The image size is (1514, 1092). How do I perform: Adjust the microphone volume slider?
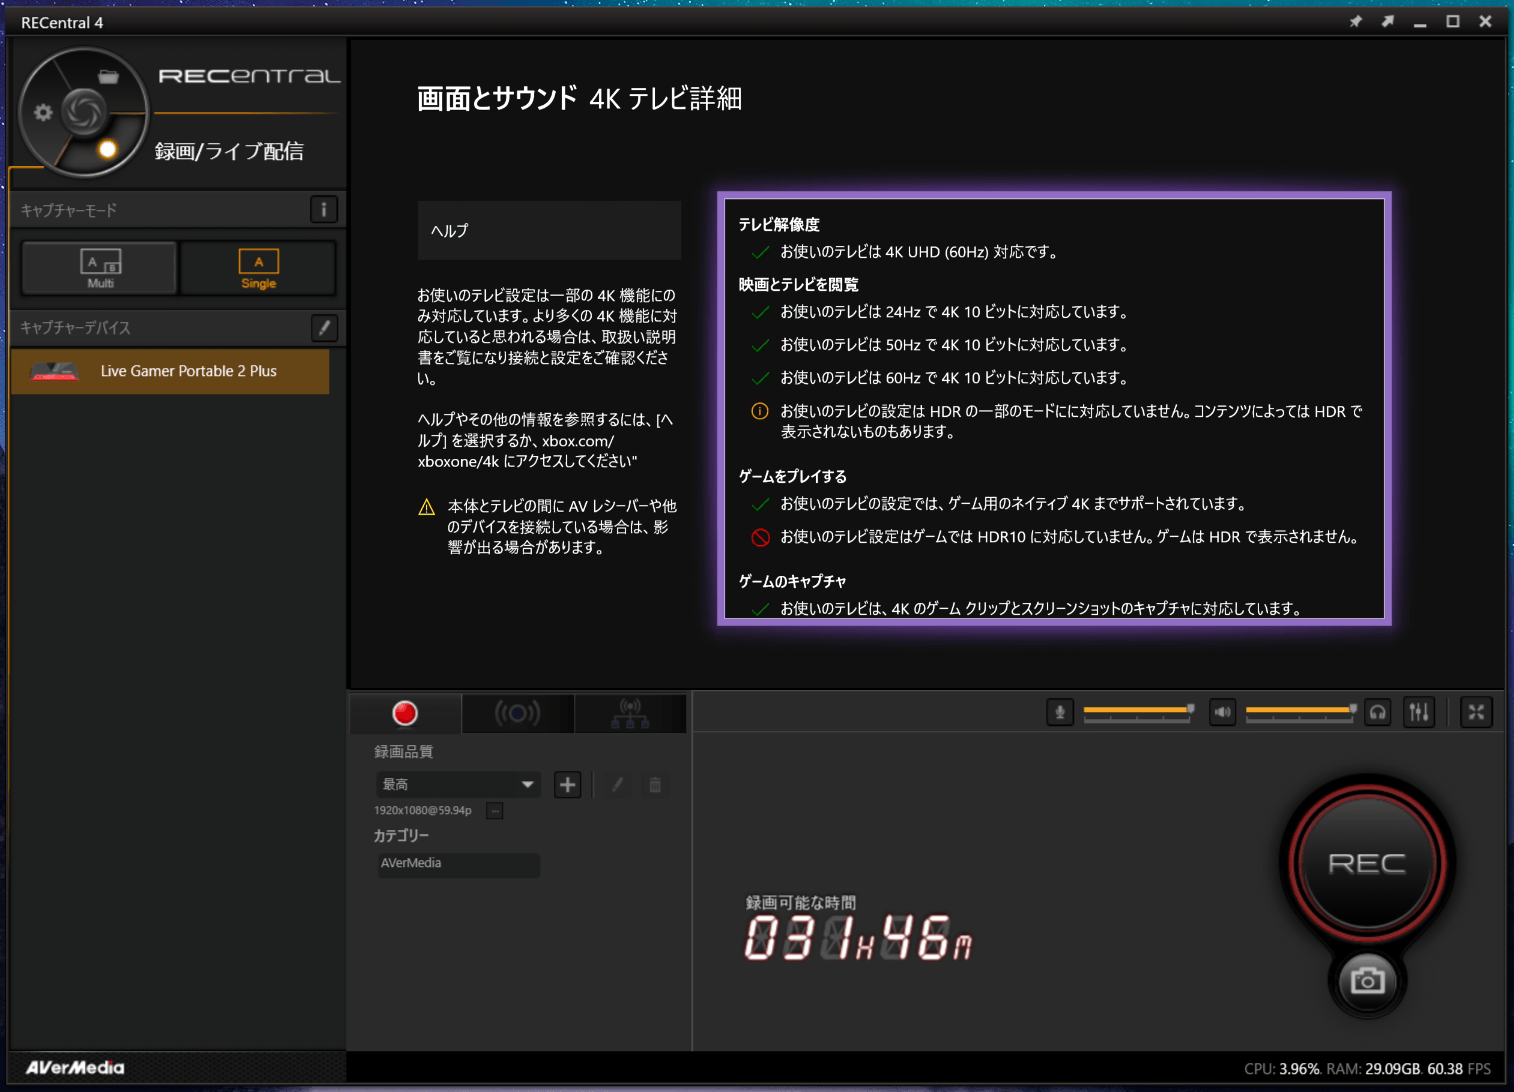tap(1137, 711)
